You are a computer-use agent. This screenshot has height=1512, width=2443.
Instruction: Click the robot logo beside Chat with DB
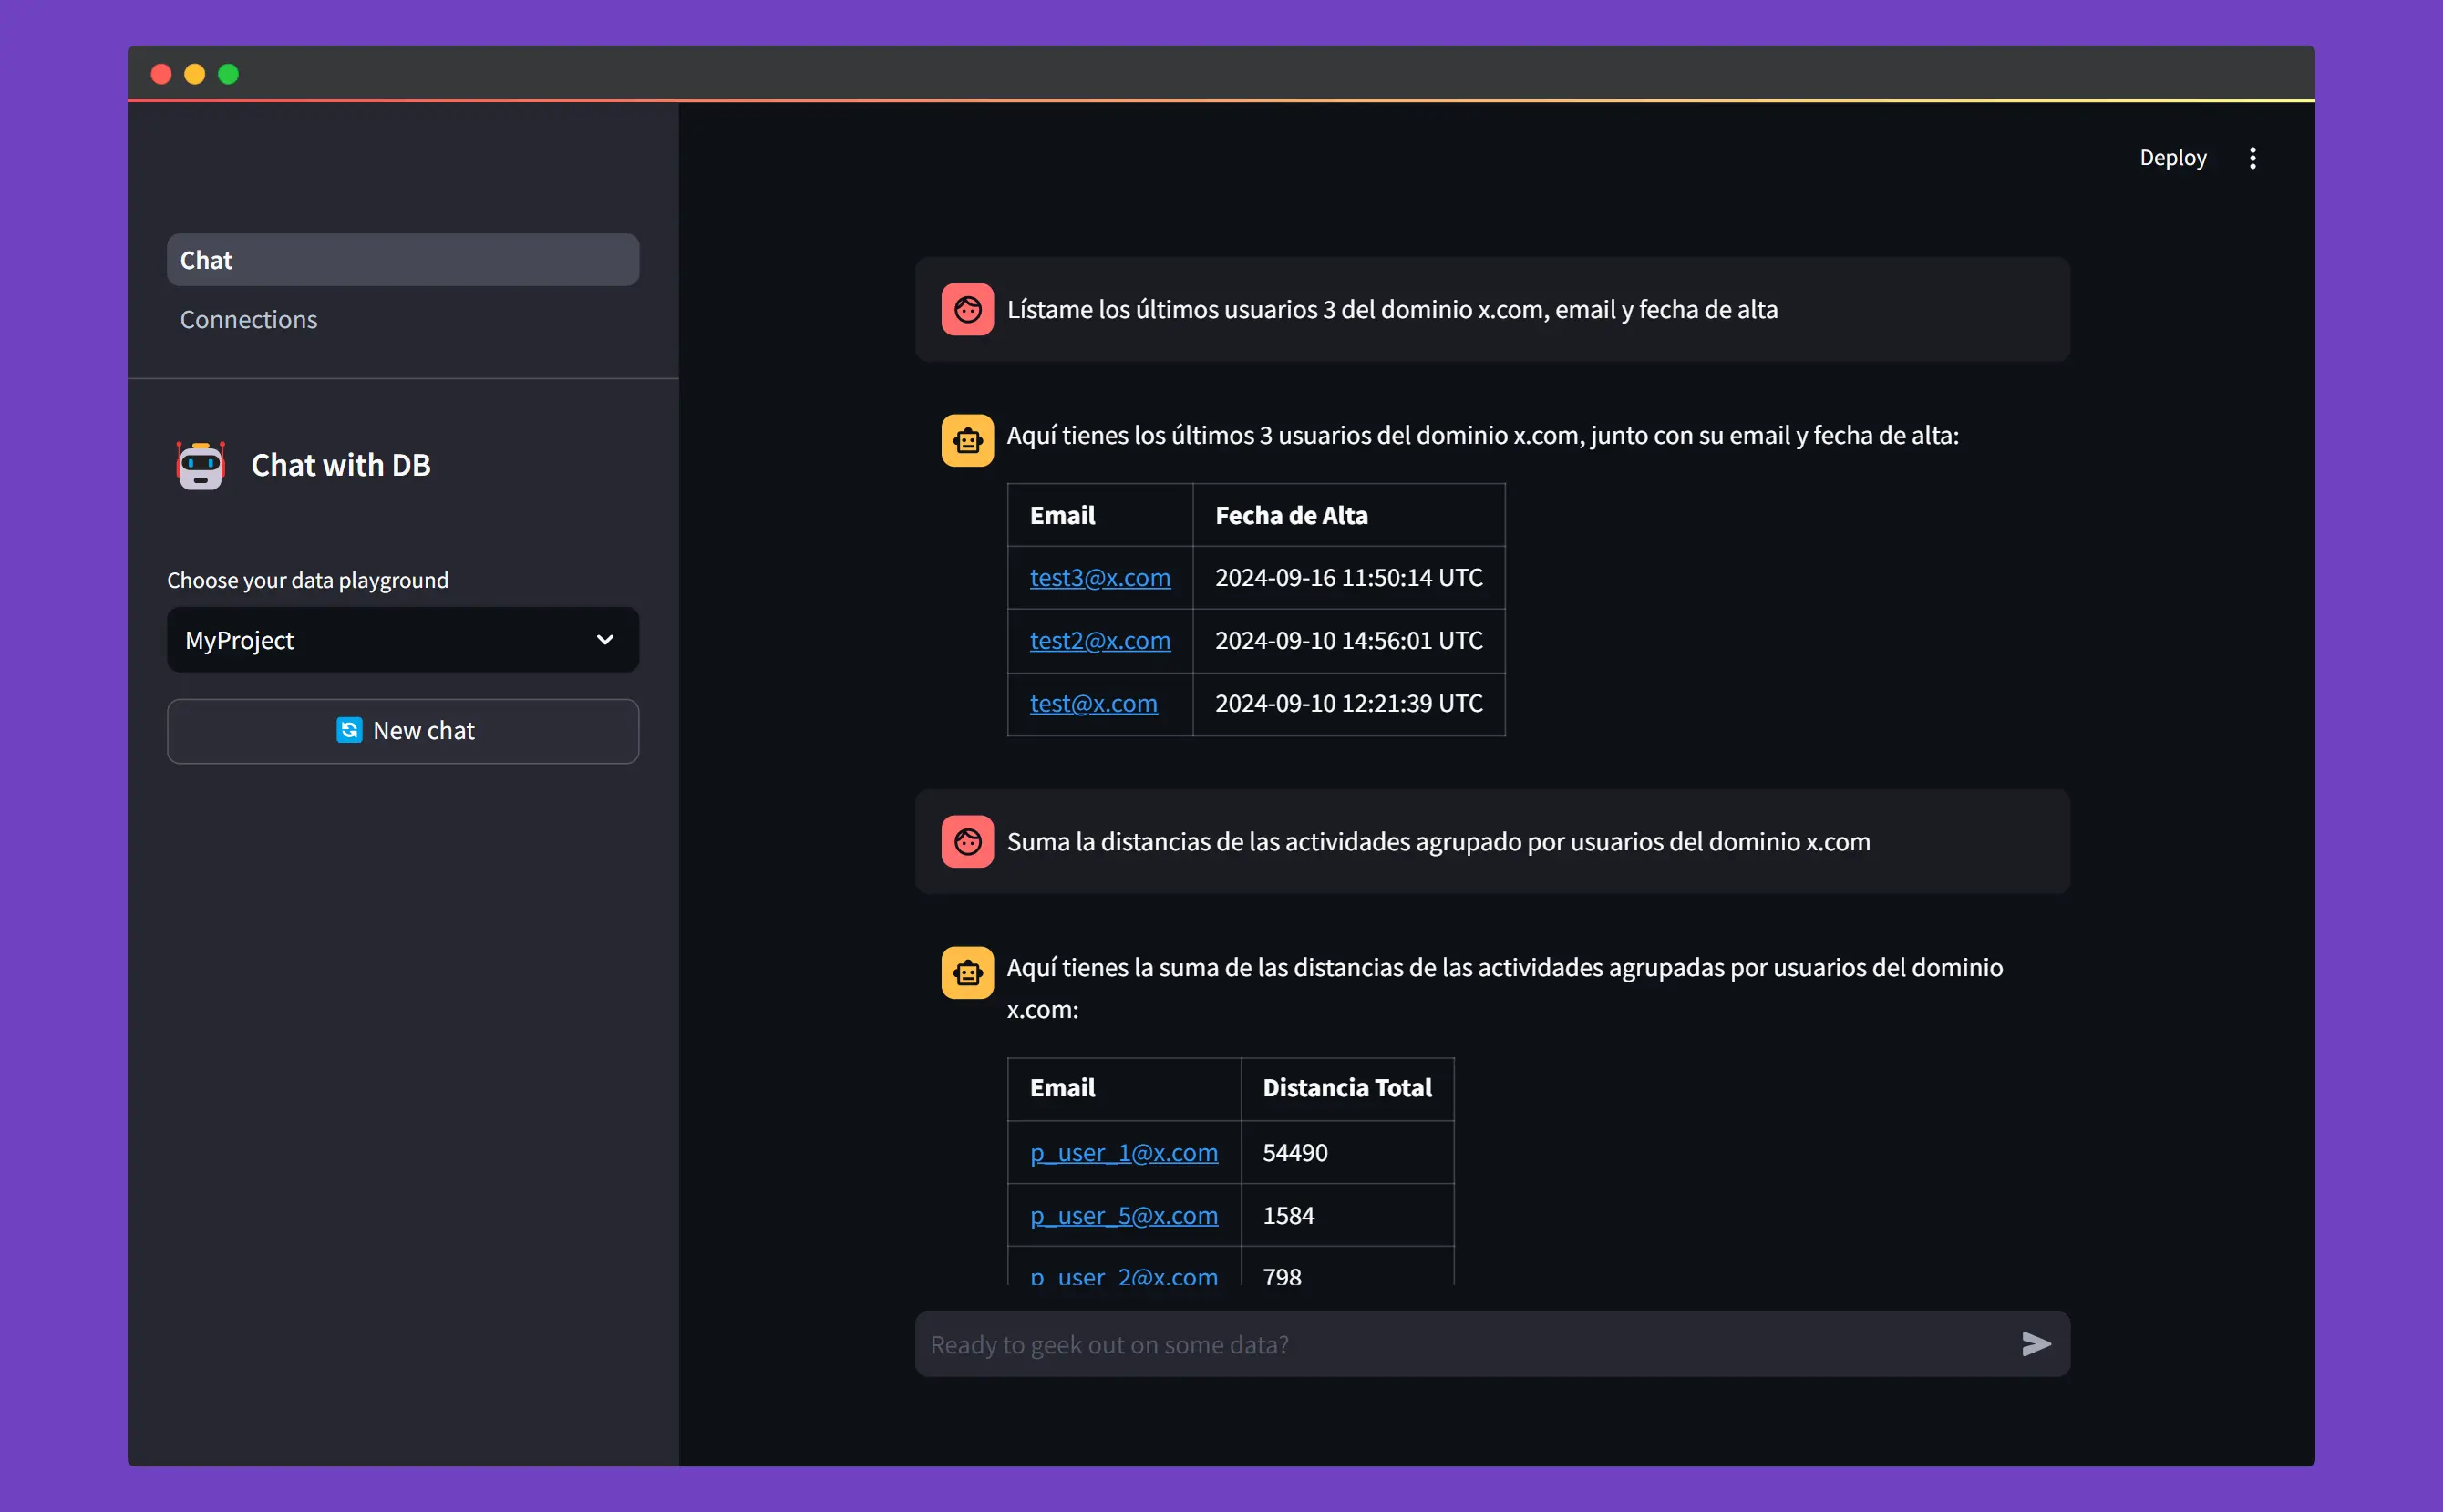click(x=199, y=464)
